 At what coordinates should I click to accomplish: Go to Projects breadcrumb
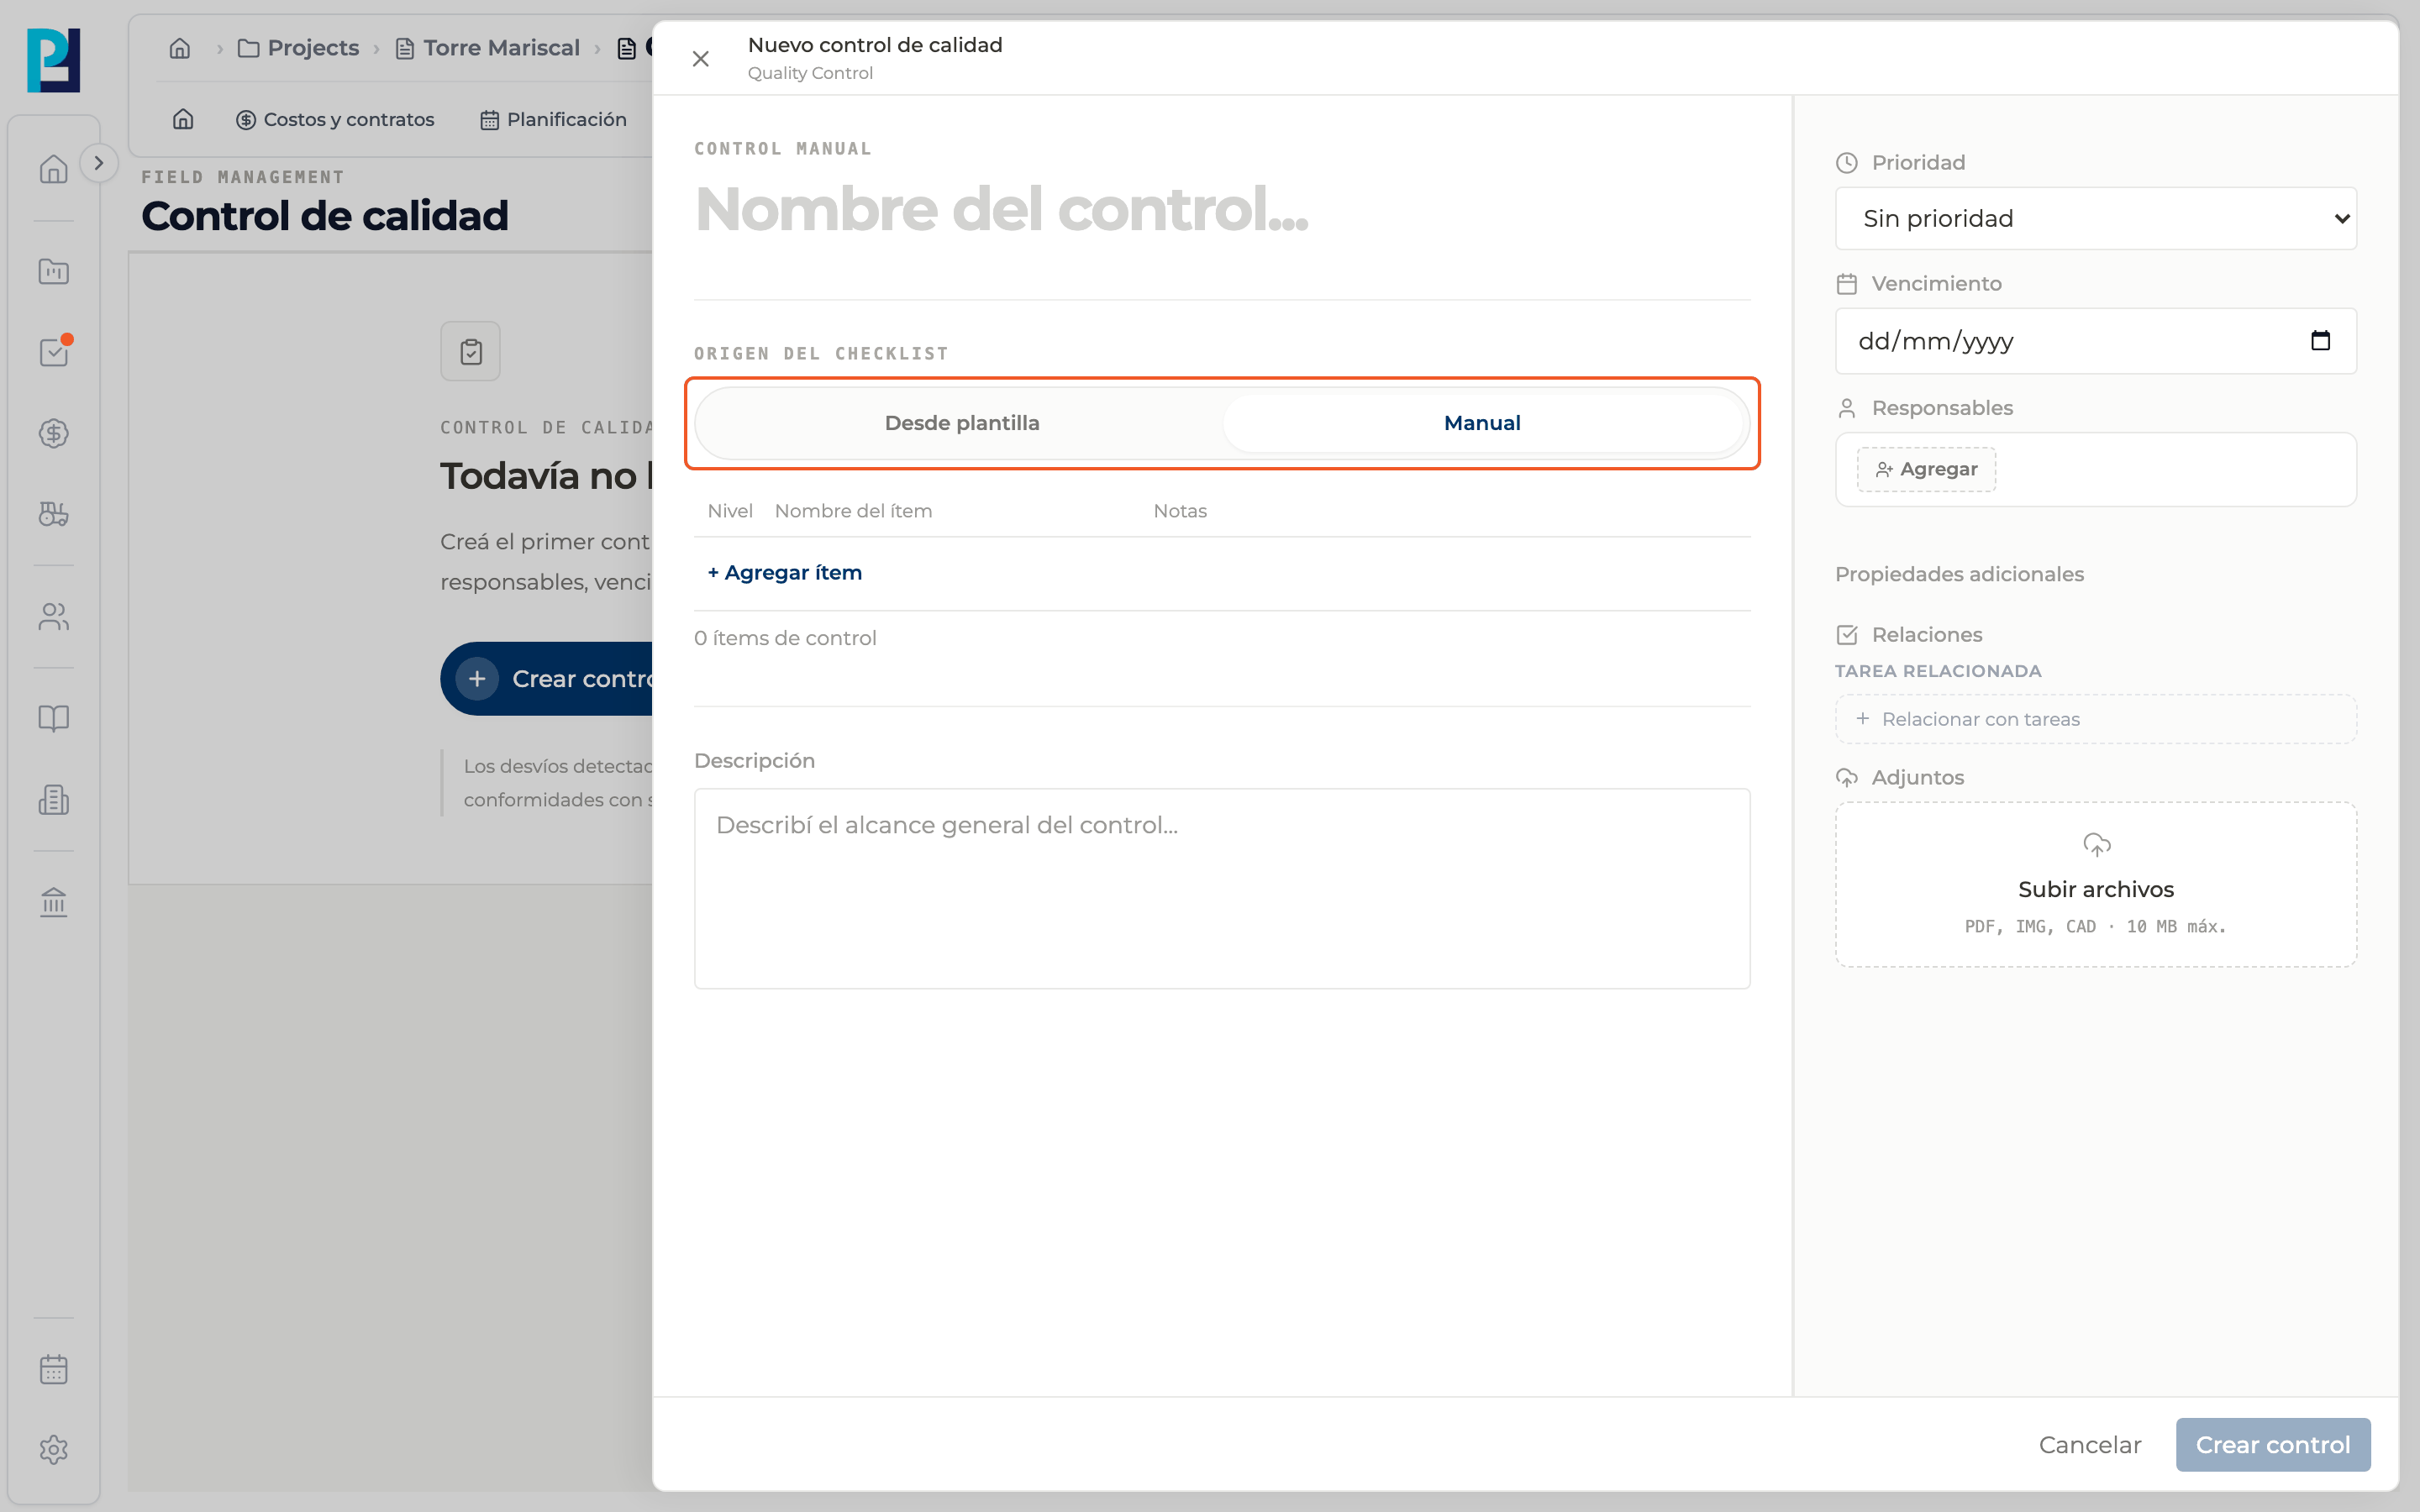pyautogui.click(x=298, y=48)
